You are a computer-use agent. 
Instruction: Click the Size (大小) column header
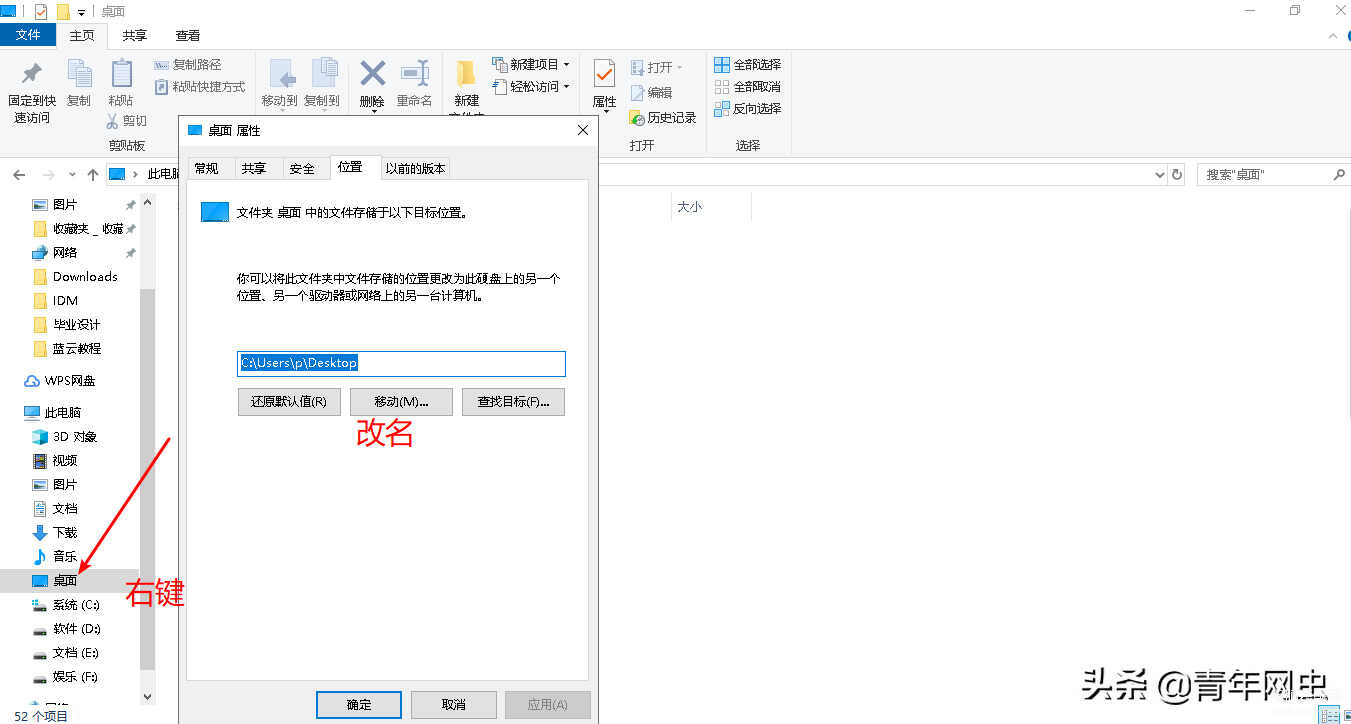(690, 207)
